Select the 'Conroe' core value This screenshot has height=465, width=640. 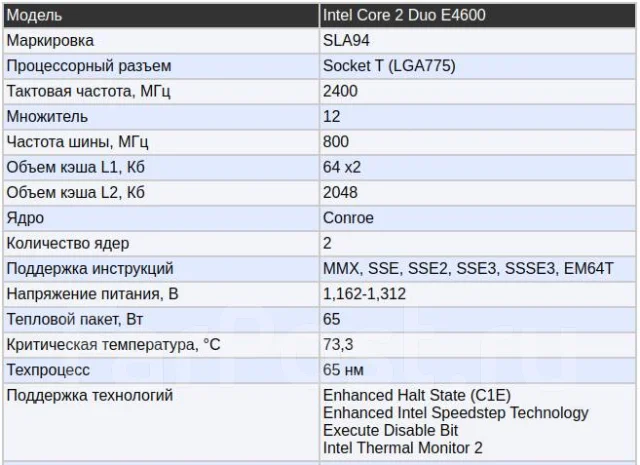pos(348,218)
